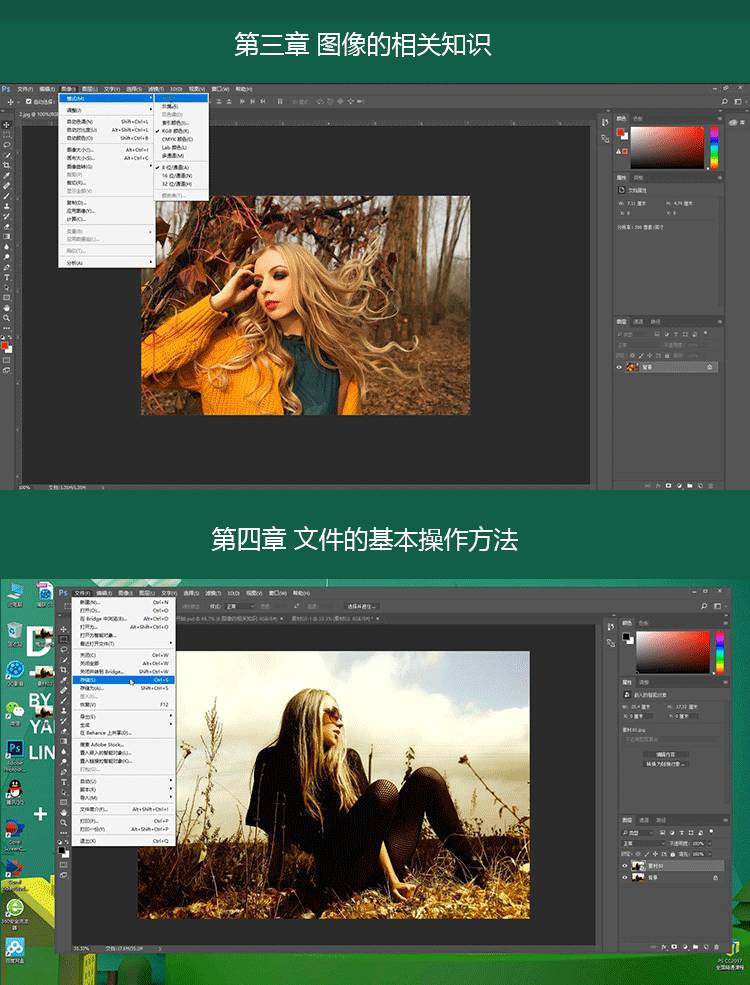
Task: Click 图像大小 (Alt+Ctrl+I) in the Image menu
Action: point(107,150)
